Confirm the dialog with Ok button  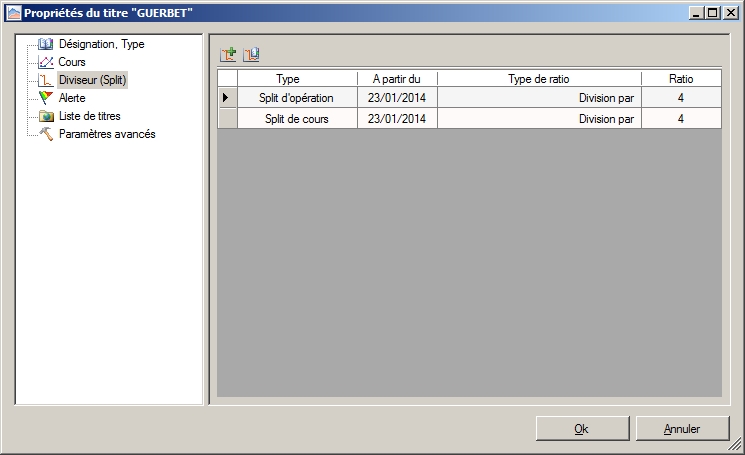[581, 429]
